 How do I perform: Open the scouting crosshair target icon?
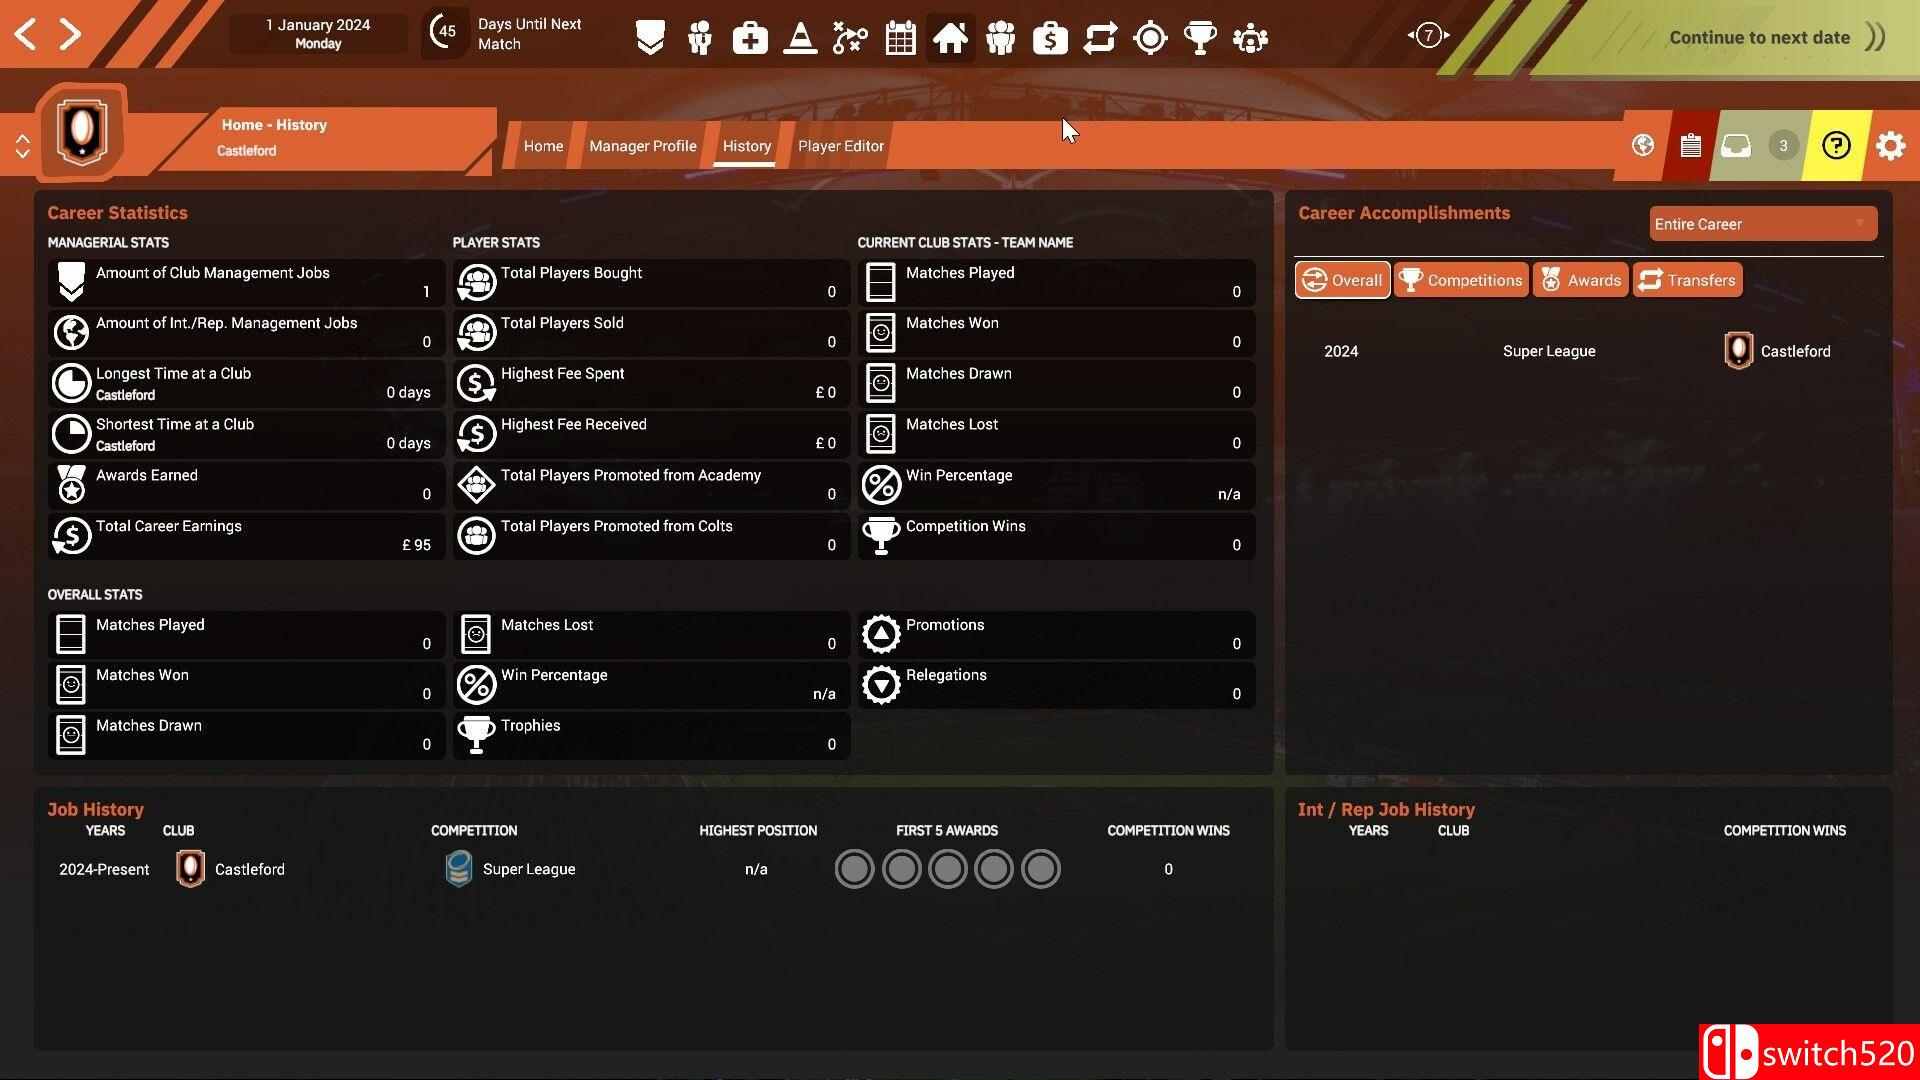(x=1150, y=38)
